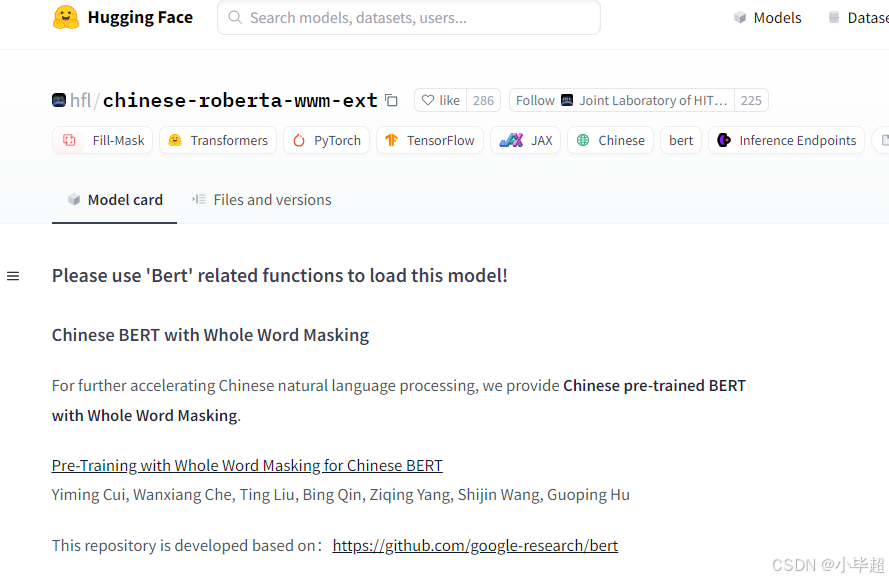This screenshot has height=580, width=889.
Task: Select the Fill-Mask task tag
Action: pos(103,140)
